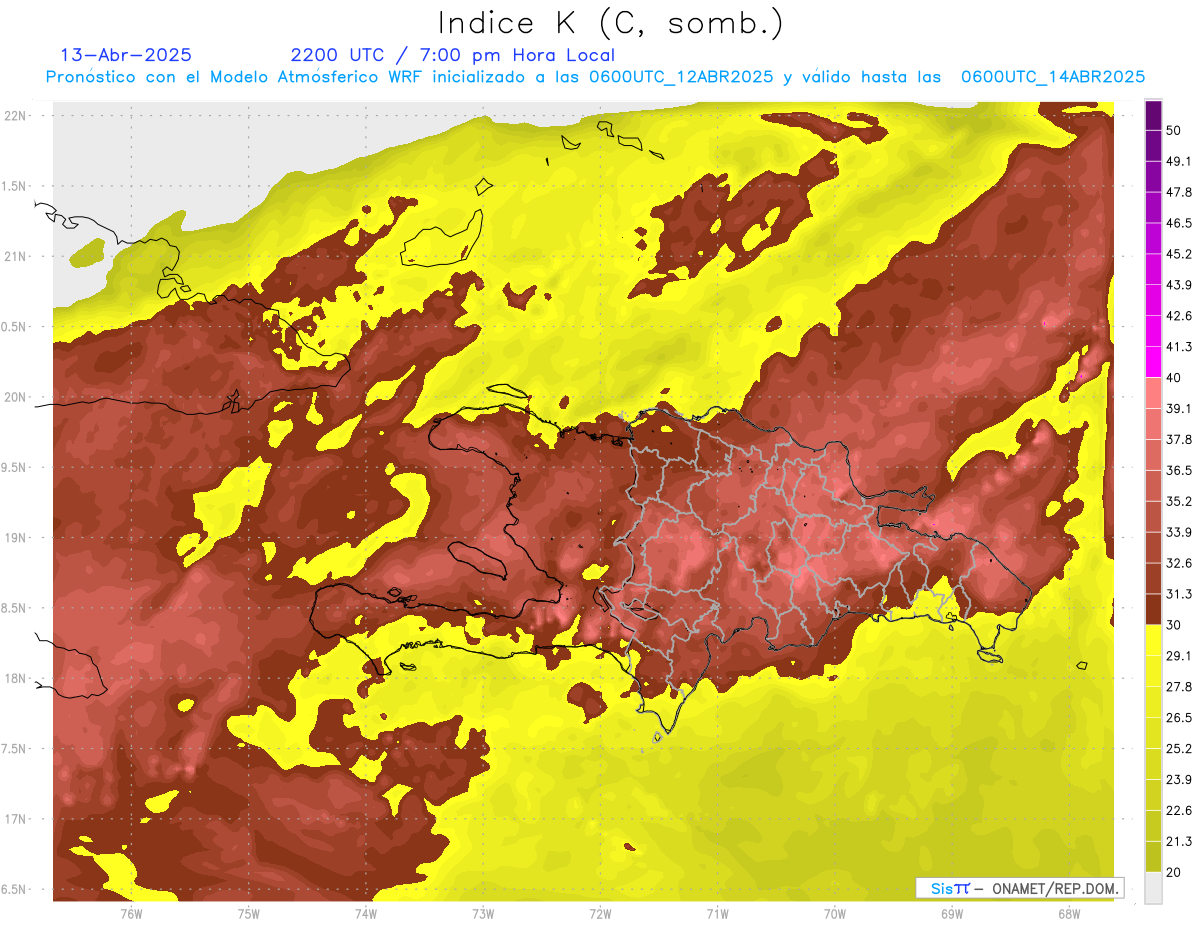Click the map title "Indice K (C, somb.)"
The image size is (1200, 927).
610,23
